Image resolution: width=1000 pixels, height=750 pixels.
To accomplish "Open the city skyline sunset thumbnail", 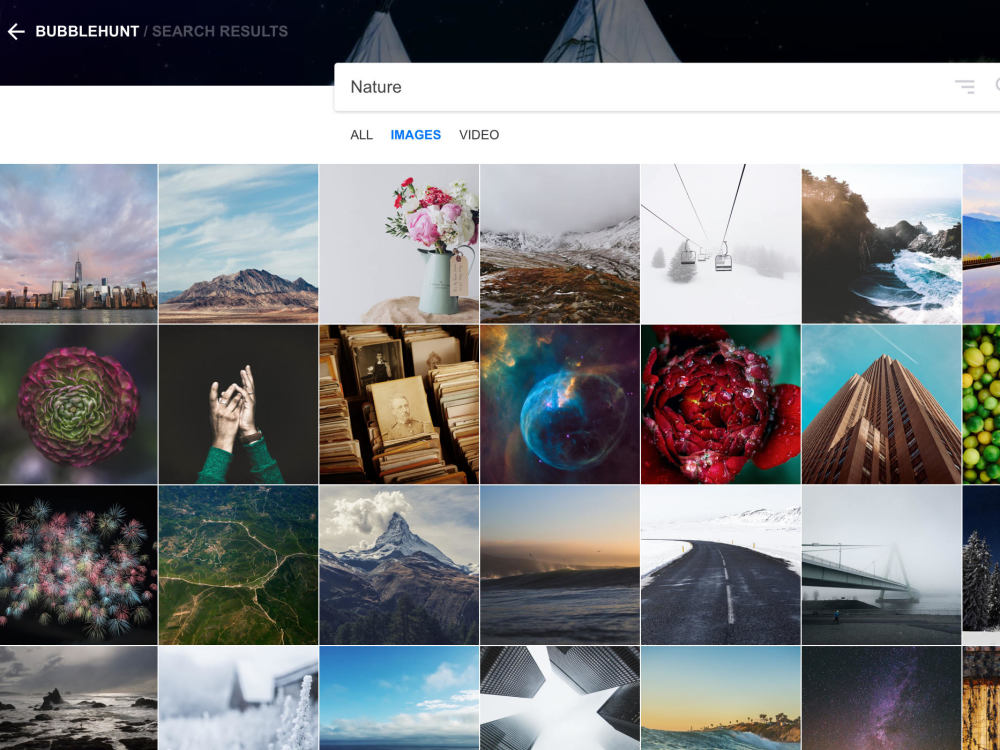I will click(78, 244).
